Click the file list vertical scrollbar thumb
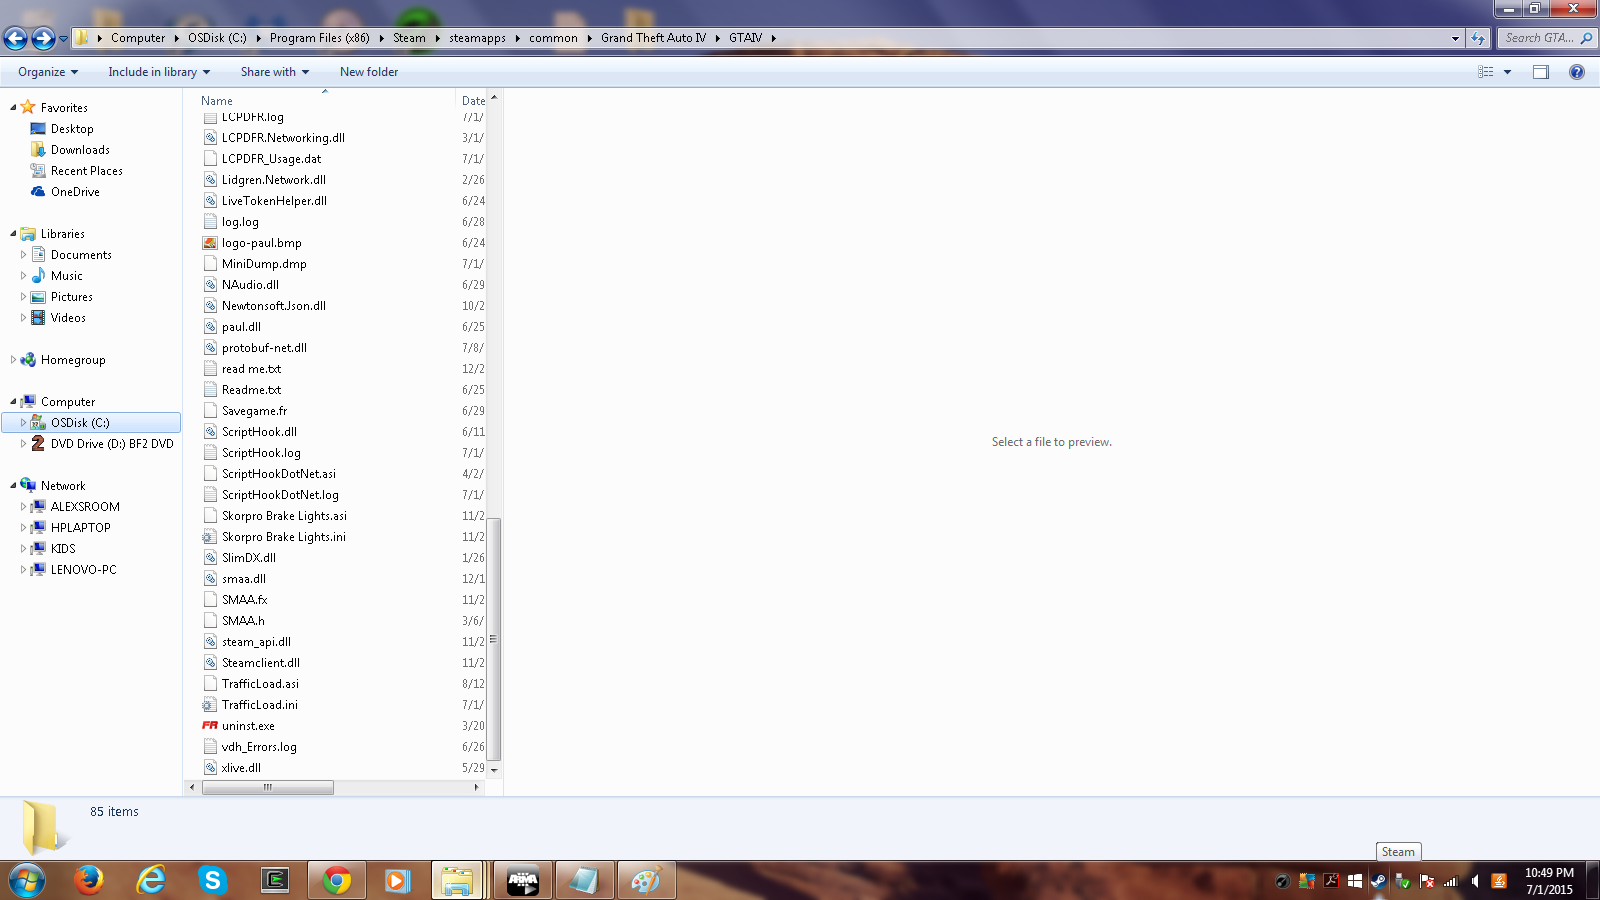The width and height of the screenshot is (1600, 900). point(493,639)
